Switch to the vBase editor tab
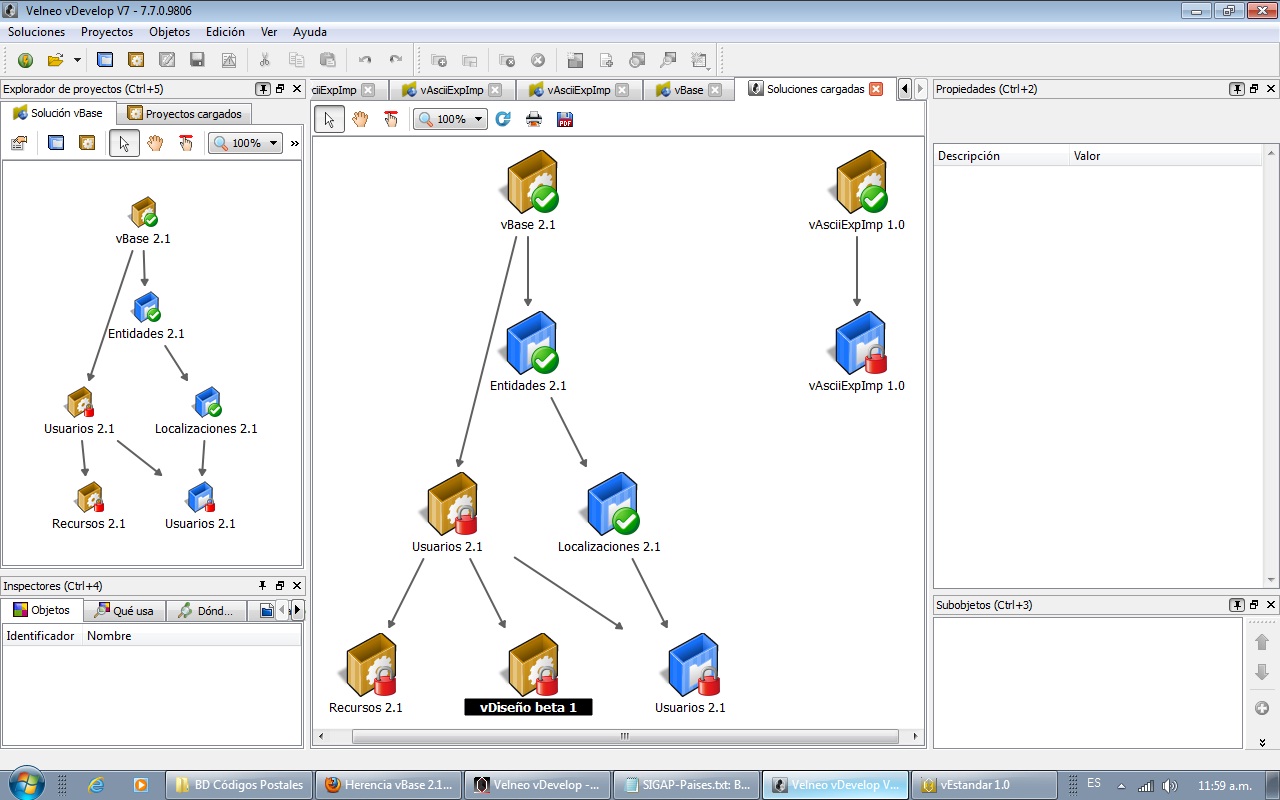The image size is (1280, 800). tap(688, 90)
